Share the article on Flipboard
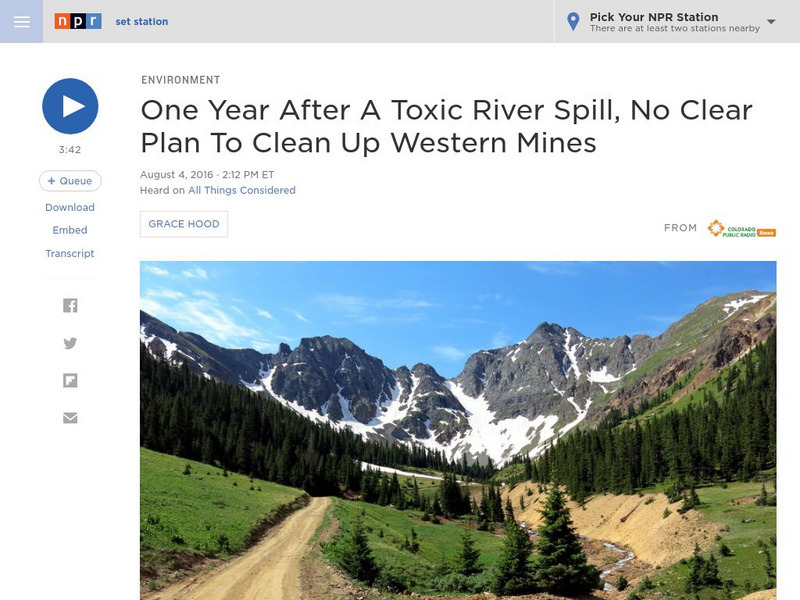Viewport: 800px width, 600px height. (70, 380)
